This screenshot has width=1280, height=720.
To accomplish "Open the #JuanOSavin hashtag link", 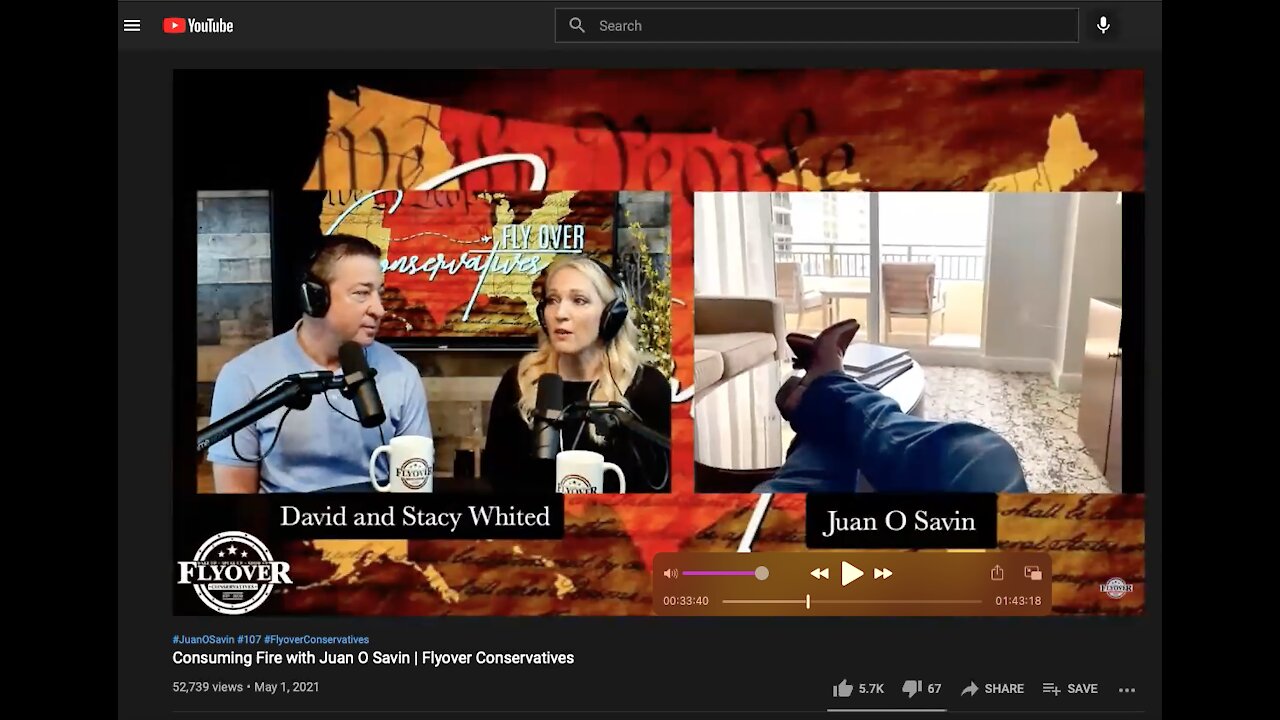I will (x=203, y=640).
